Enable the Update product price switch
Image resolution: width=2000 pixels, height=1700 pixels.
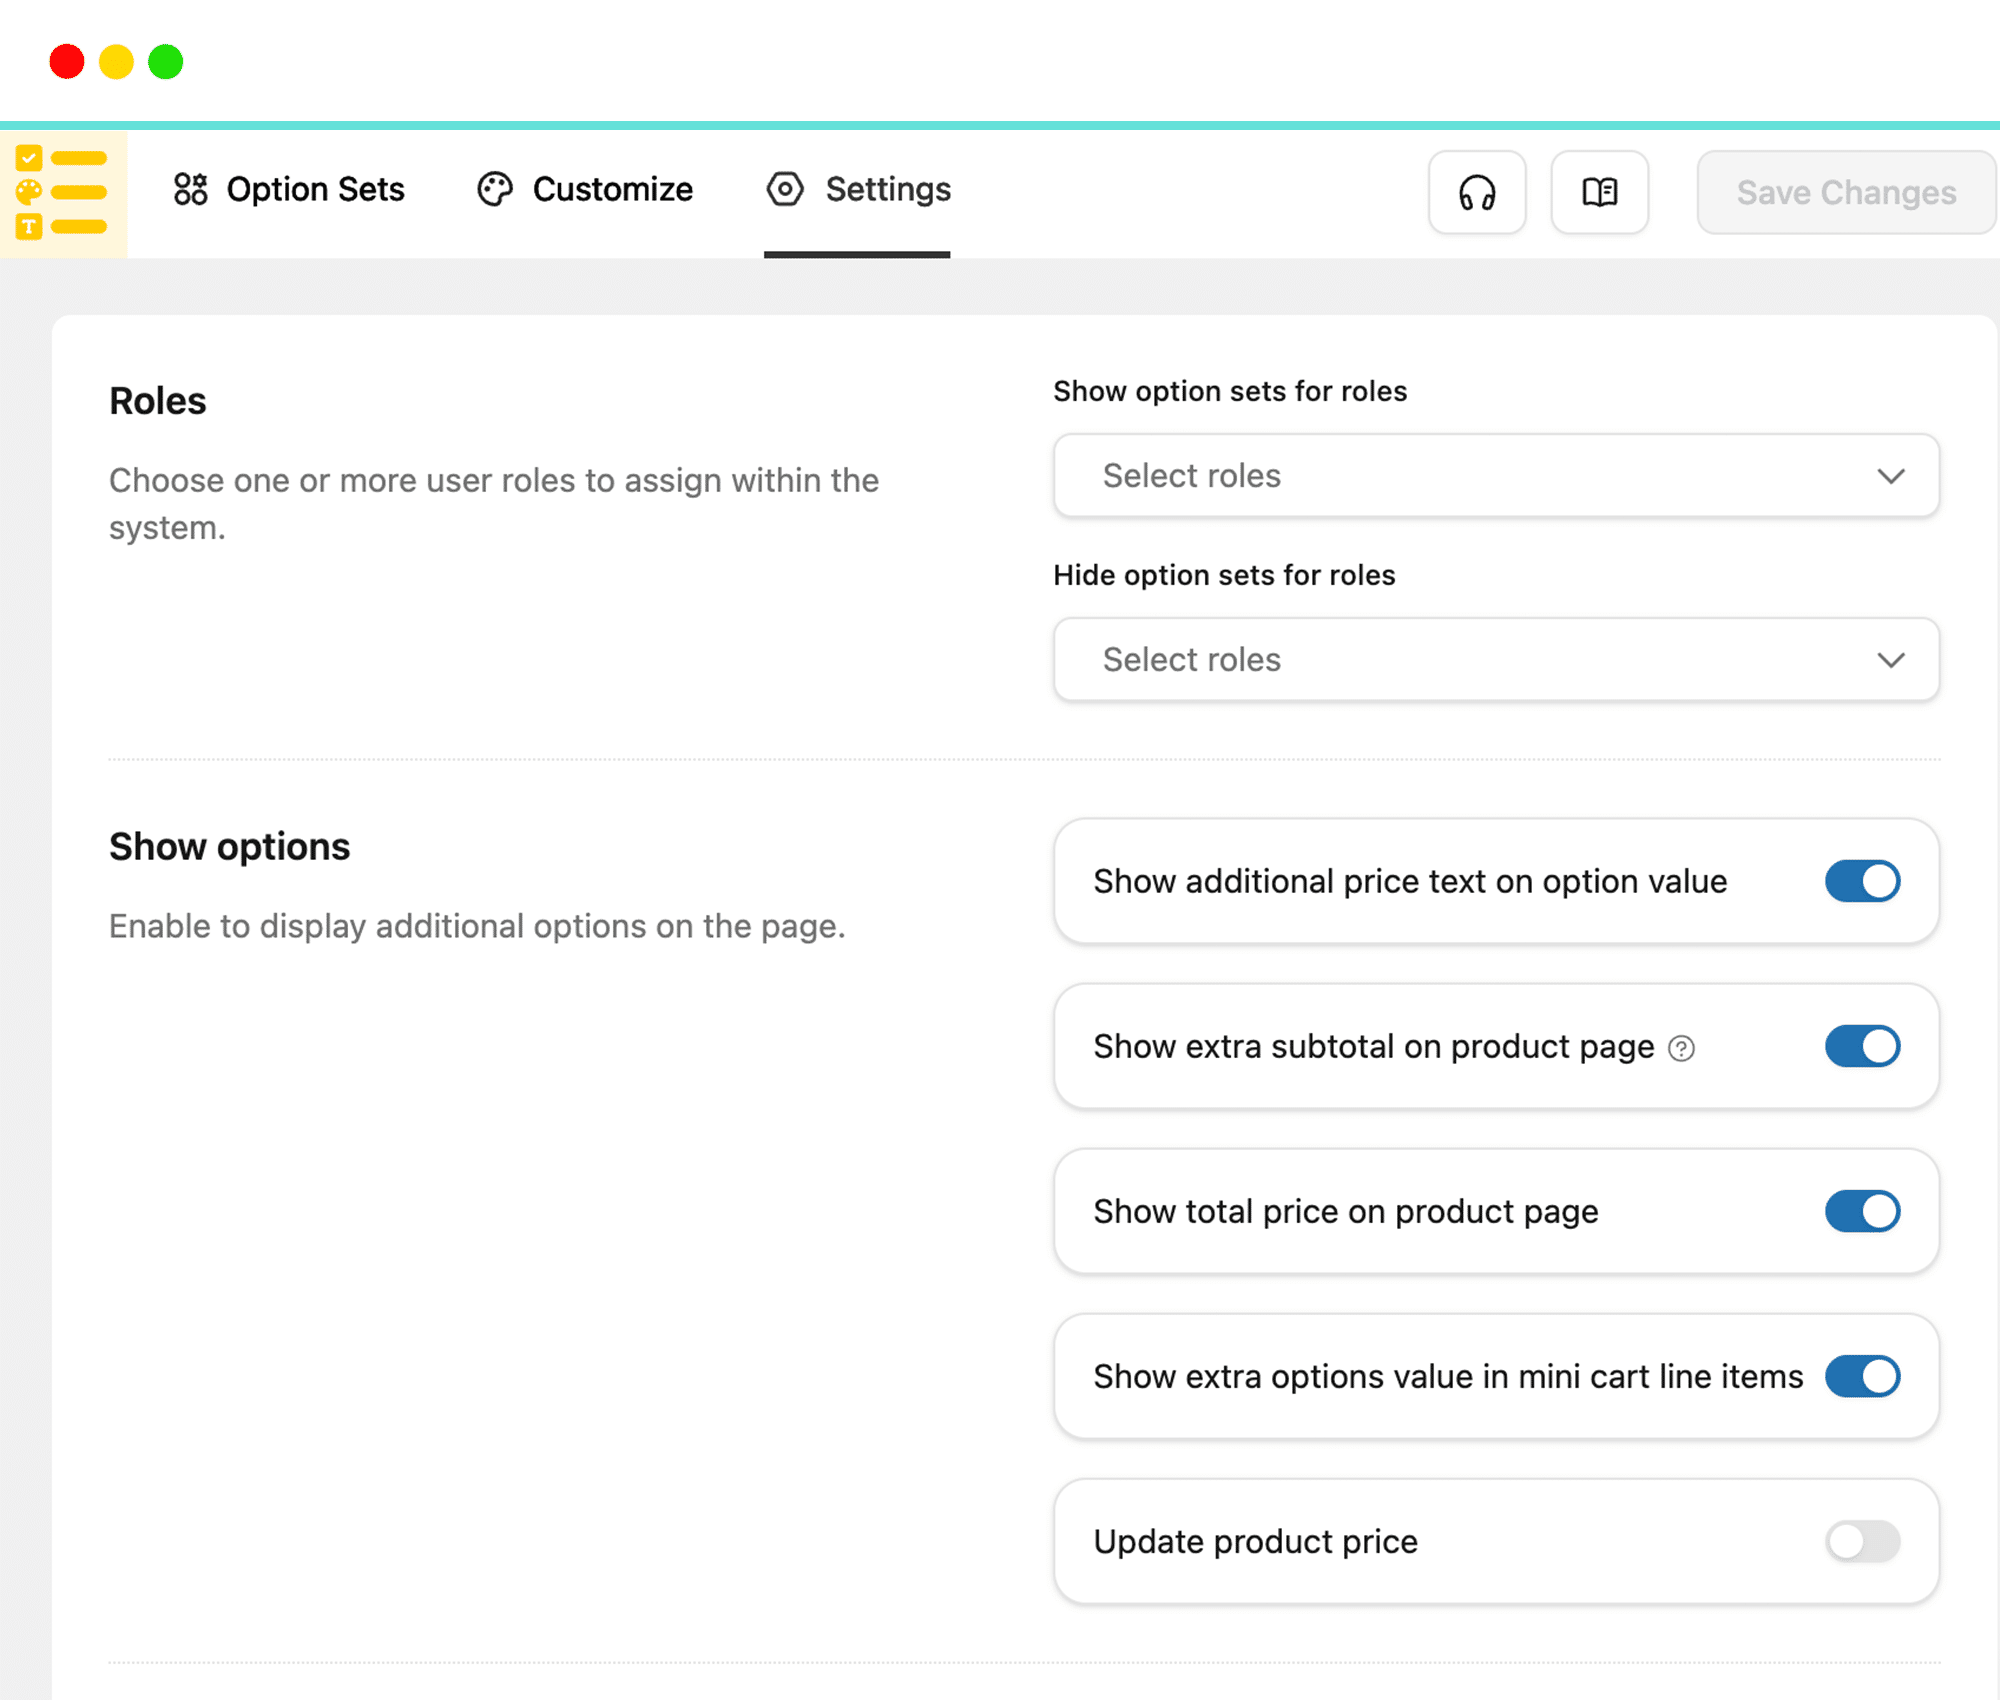pos(1861,1541)
